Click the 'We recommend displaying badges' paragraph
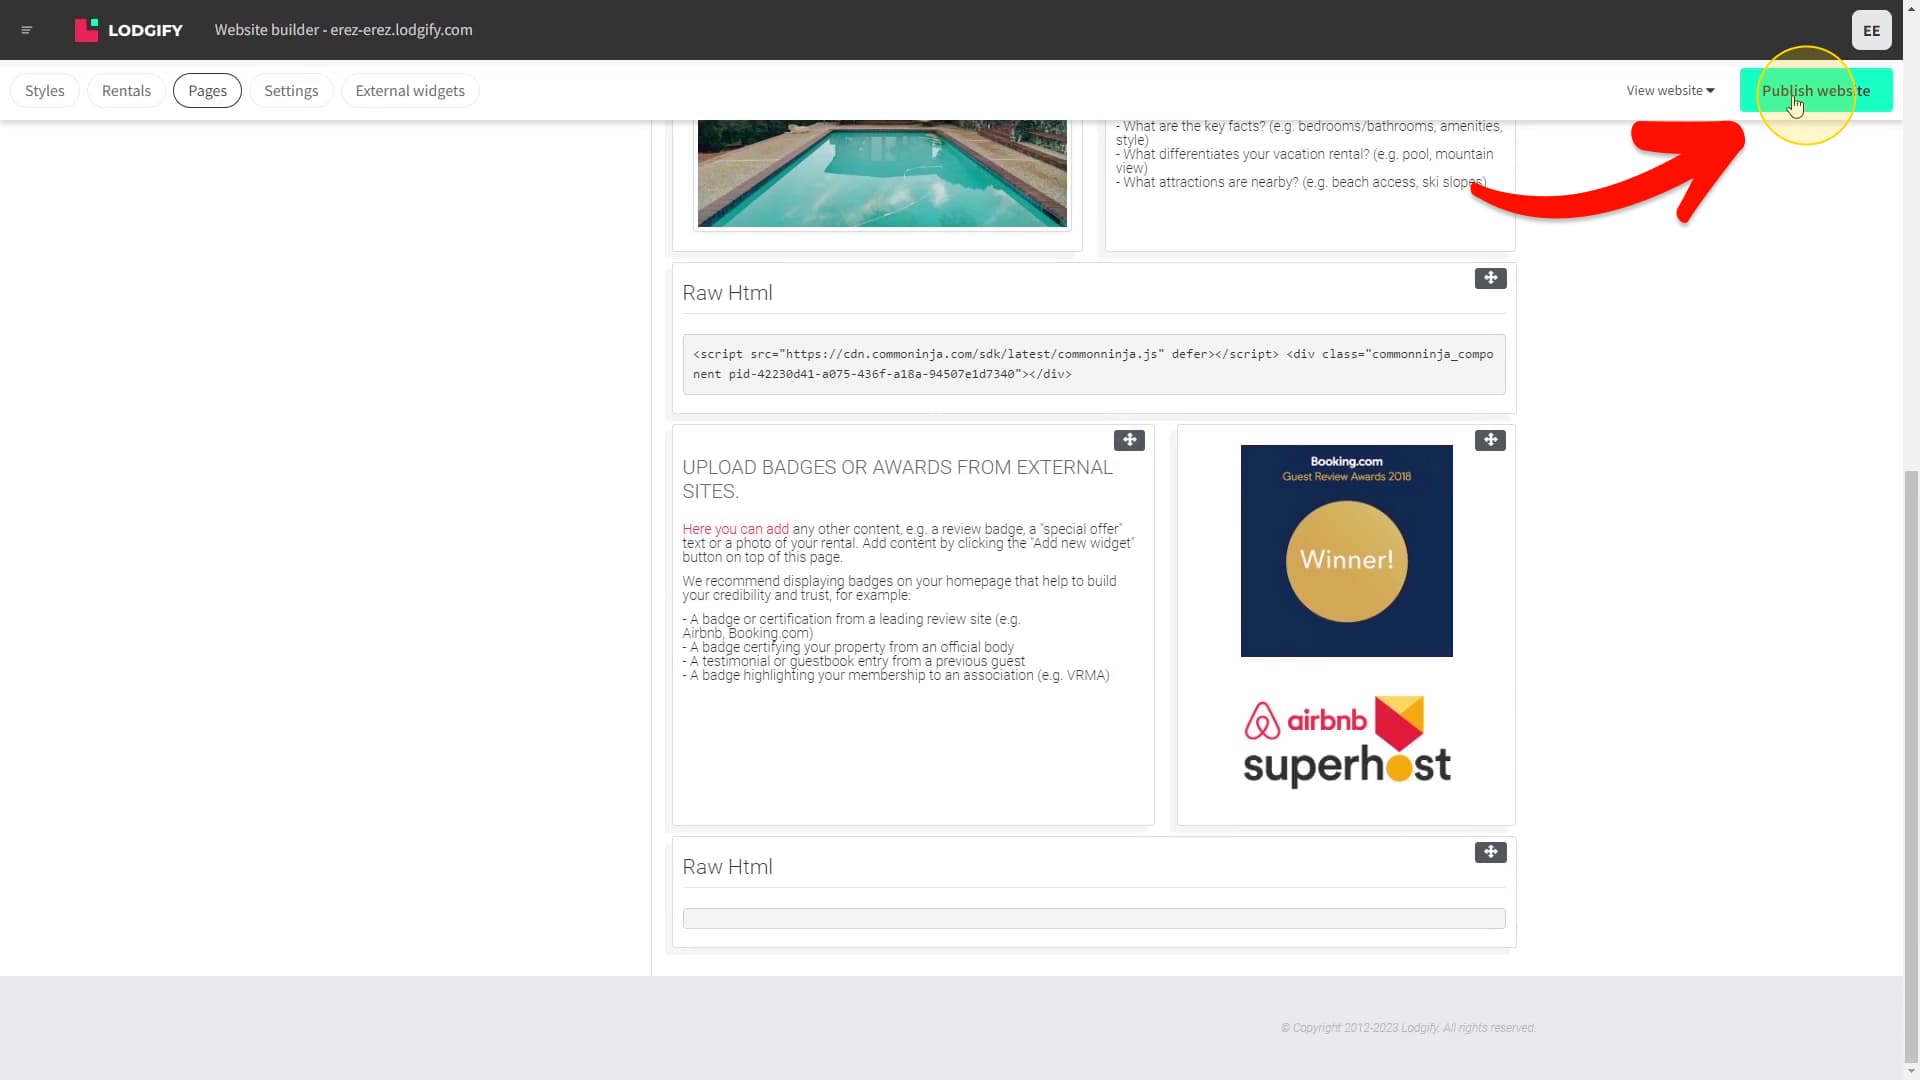 (x=899, y=588)
